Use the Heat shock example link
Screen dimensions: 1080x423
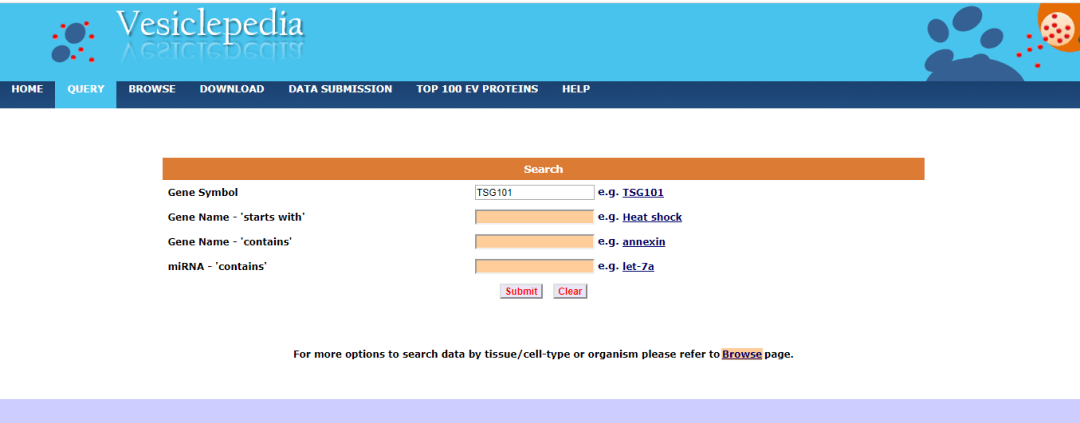click(x=652, y=218)
